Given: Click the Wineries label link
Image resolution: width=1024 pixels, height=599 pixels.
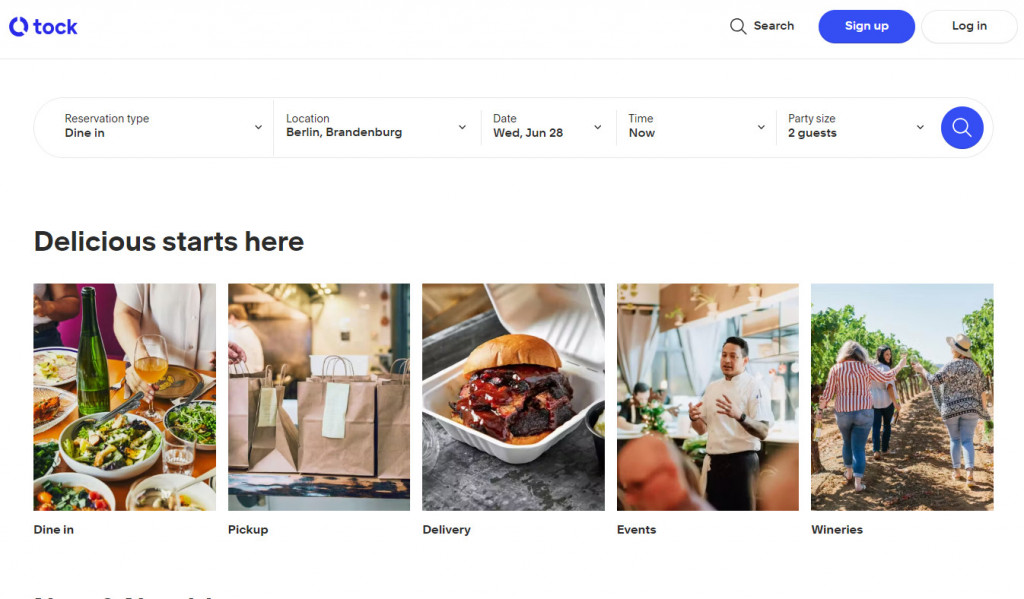Looking at the screenshot, I should tap(836, 529).
